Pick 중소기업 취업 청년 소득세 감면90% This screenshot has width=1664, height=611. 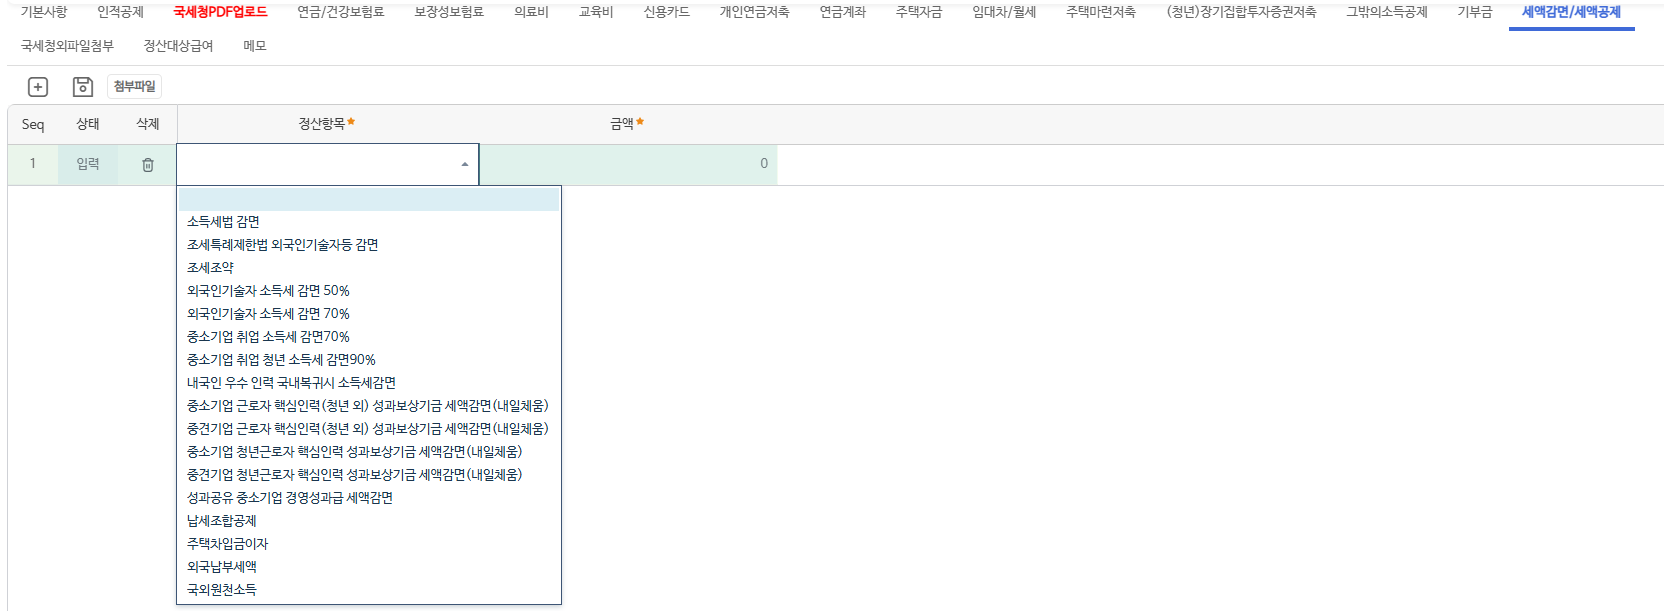coord(369,360)
